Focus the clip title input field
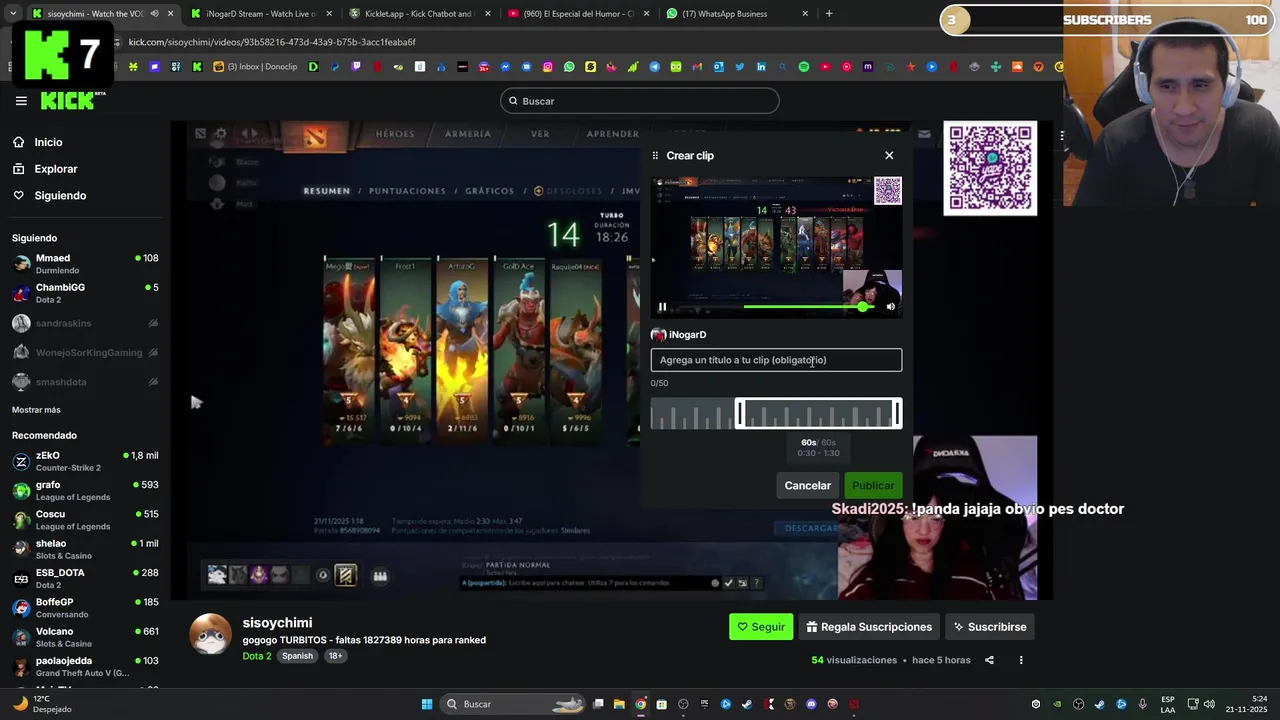 pos(776,360)
